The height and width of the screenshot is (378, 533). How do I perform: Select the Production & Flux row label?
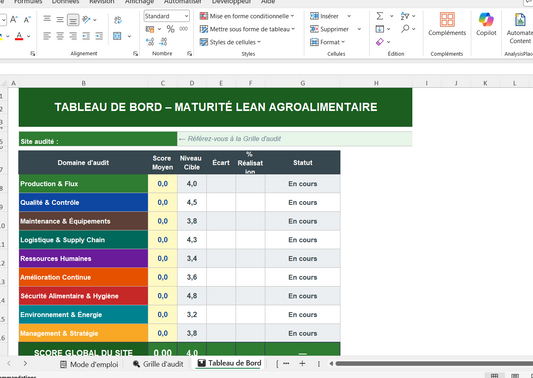coord(83,184)
